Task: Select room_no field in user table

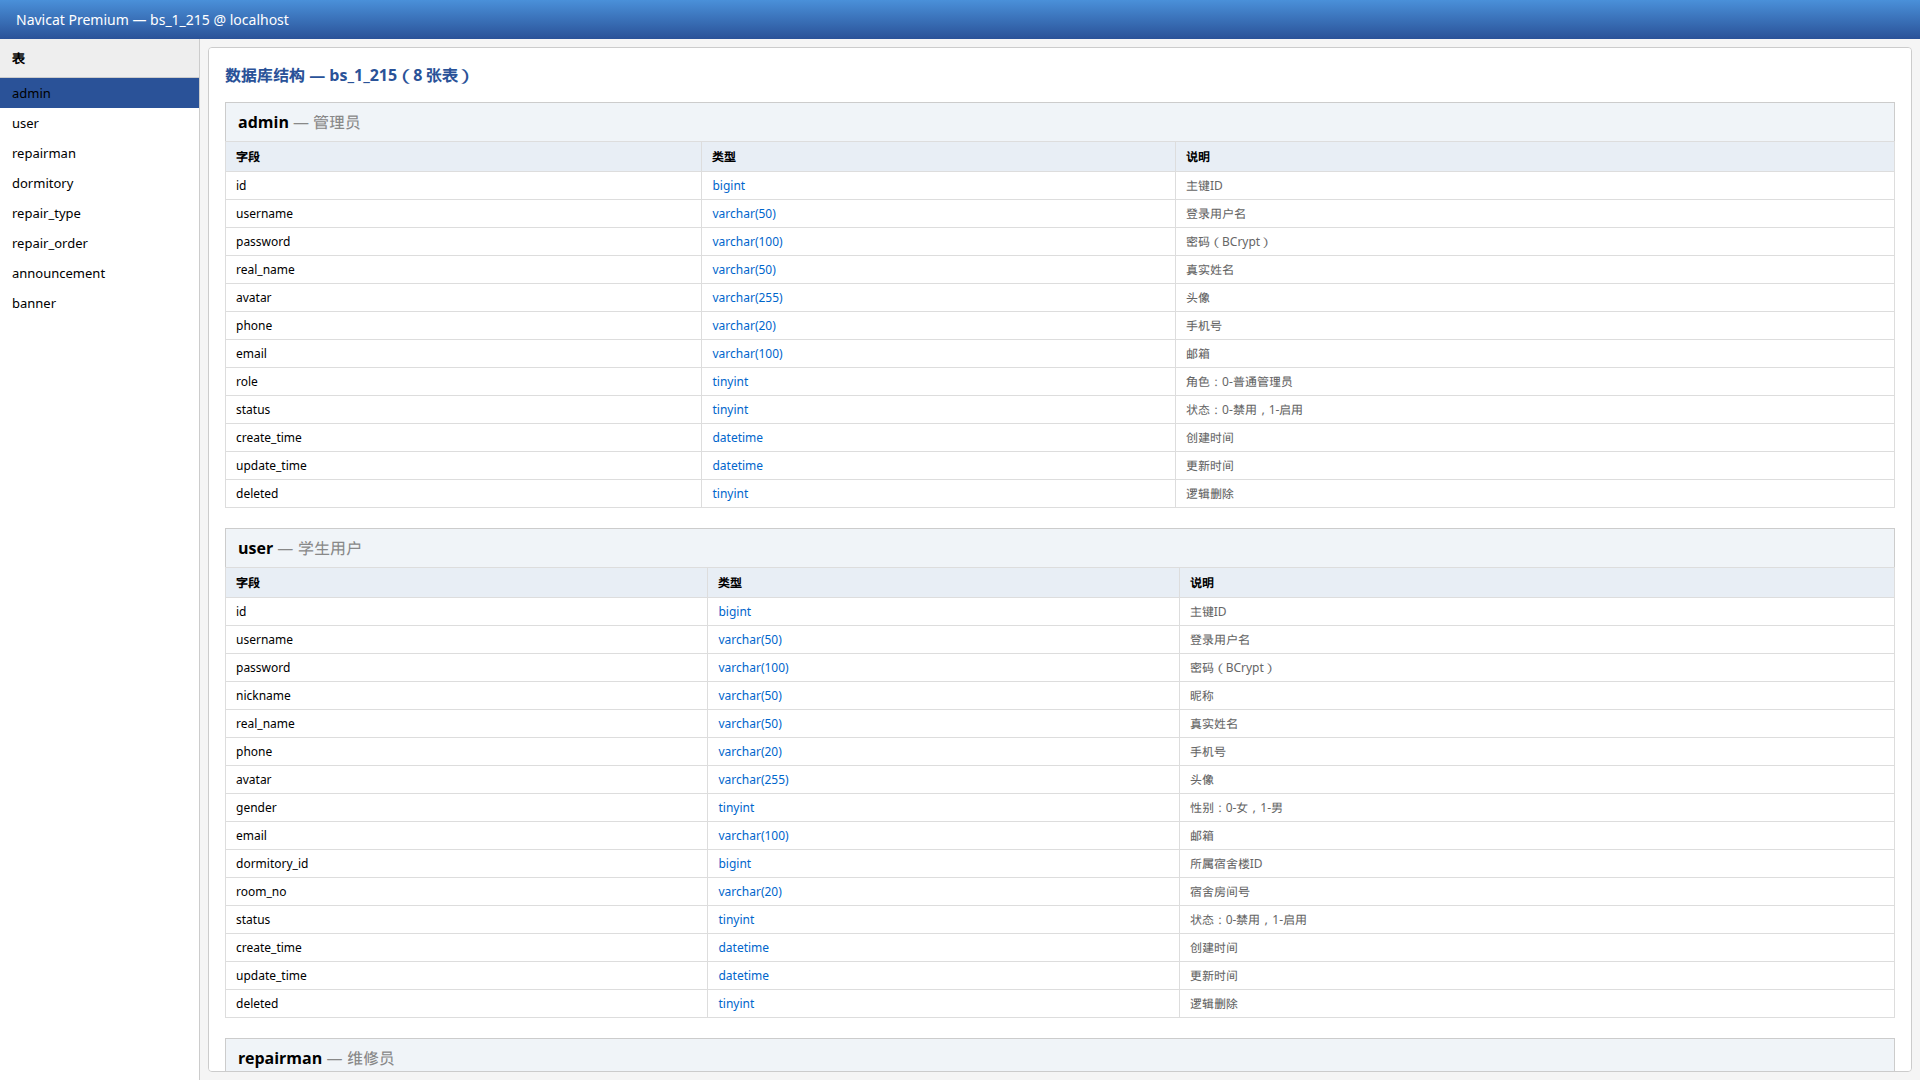Action: 261,892
